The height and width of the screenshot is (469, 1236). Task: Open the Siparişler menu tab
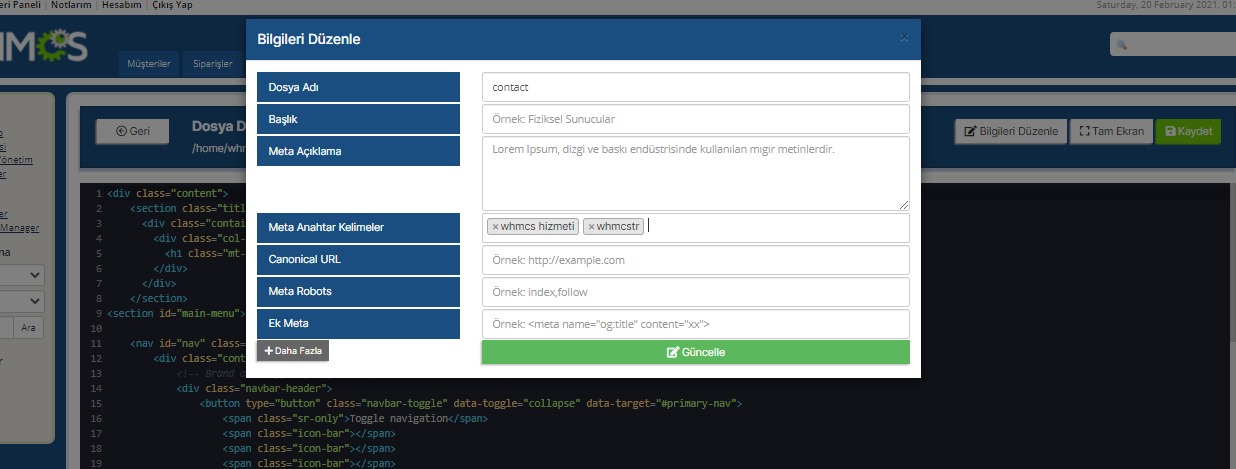click(x=213, y=65)
